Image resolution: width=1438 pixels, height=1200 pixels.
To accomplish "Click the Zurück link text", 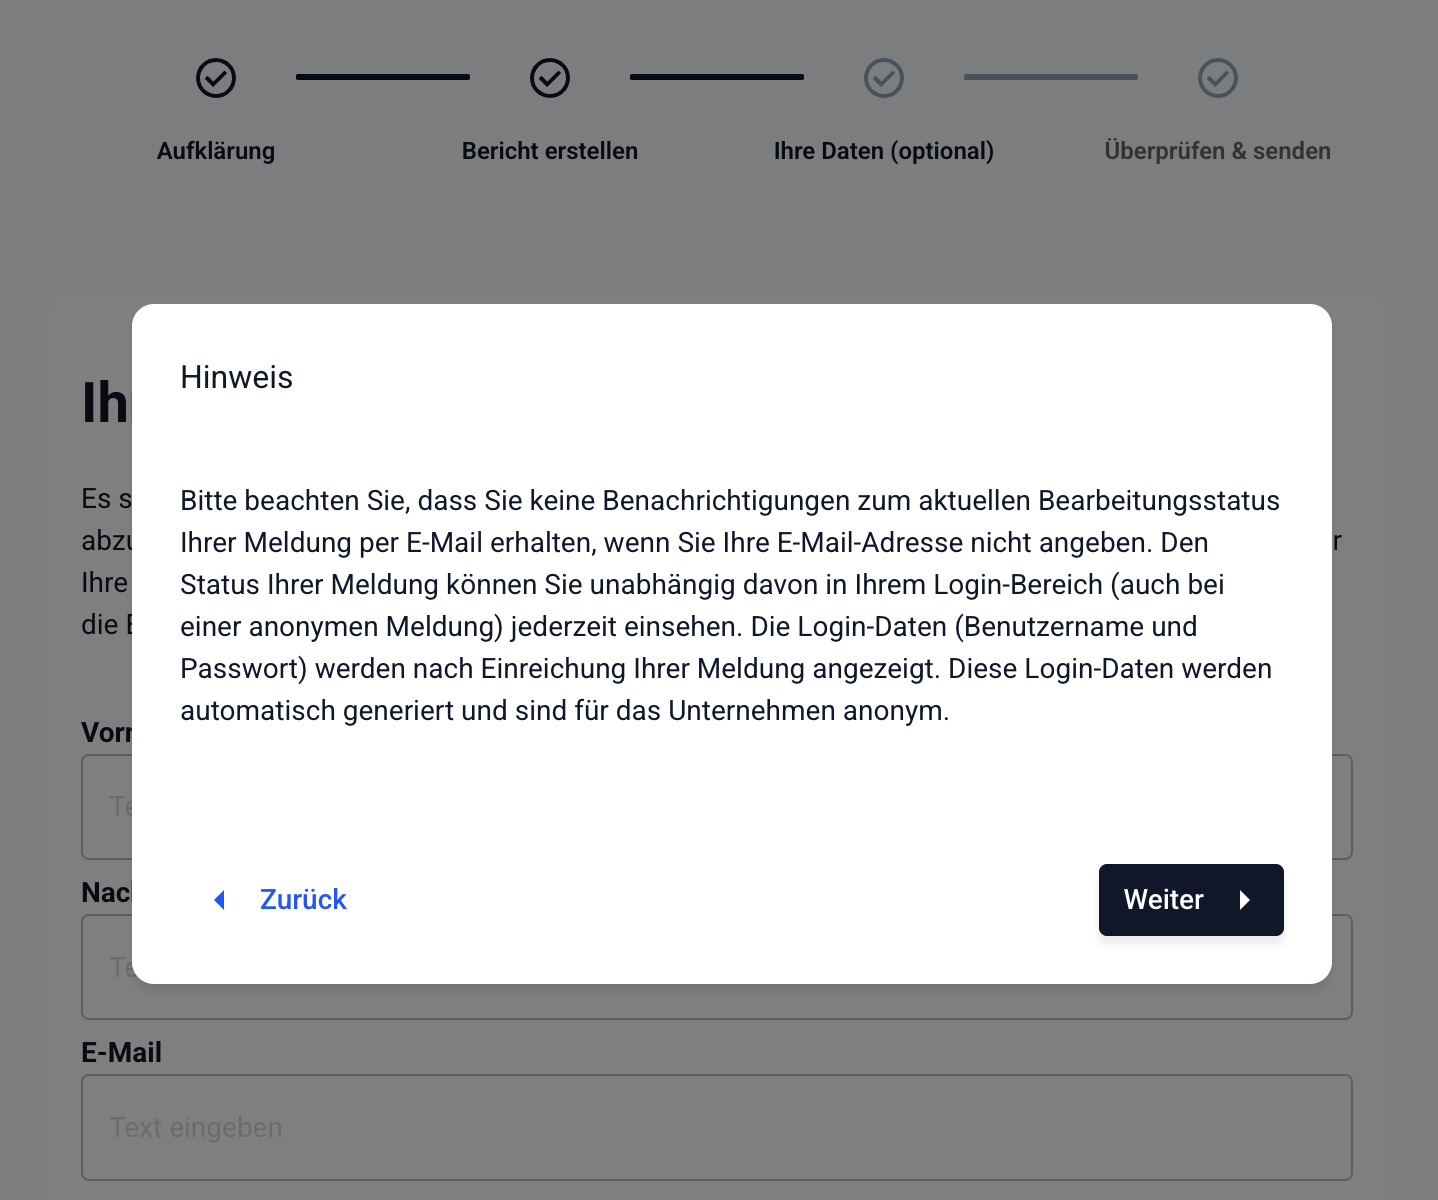I will point(303,900).
